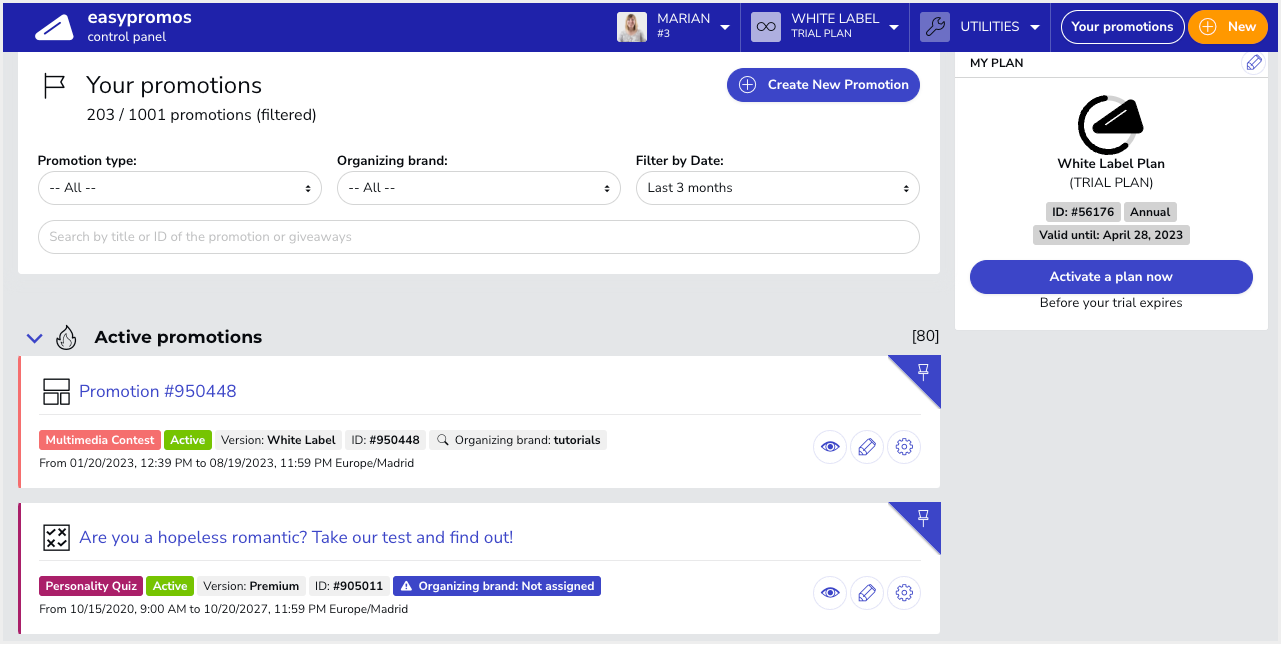
Task: Click the ID: #950448 tag
Action: [x=386, y=440]
